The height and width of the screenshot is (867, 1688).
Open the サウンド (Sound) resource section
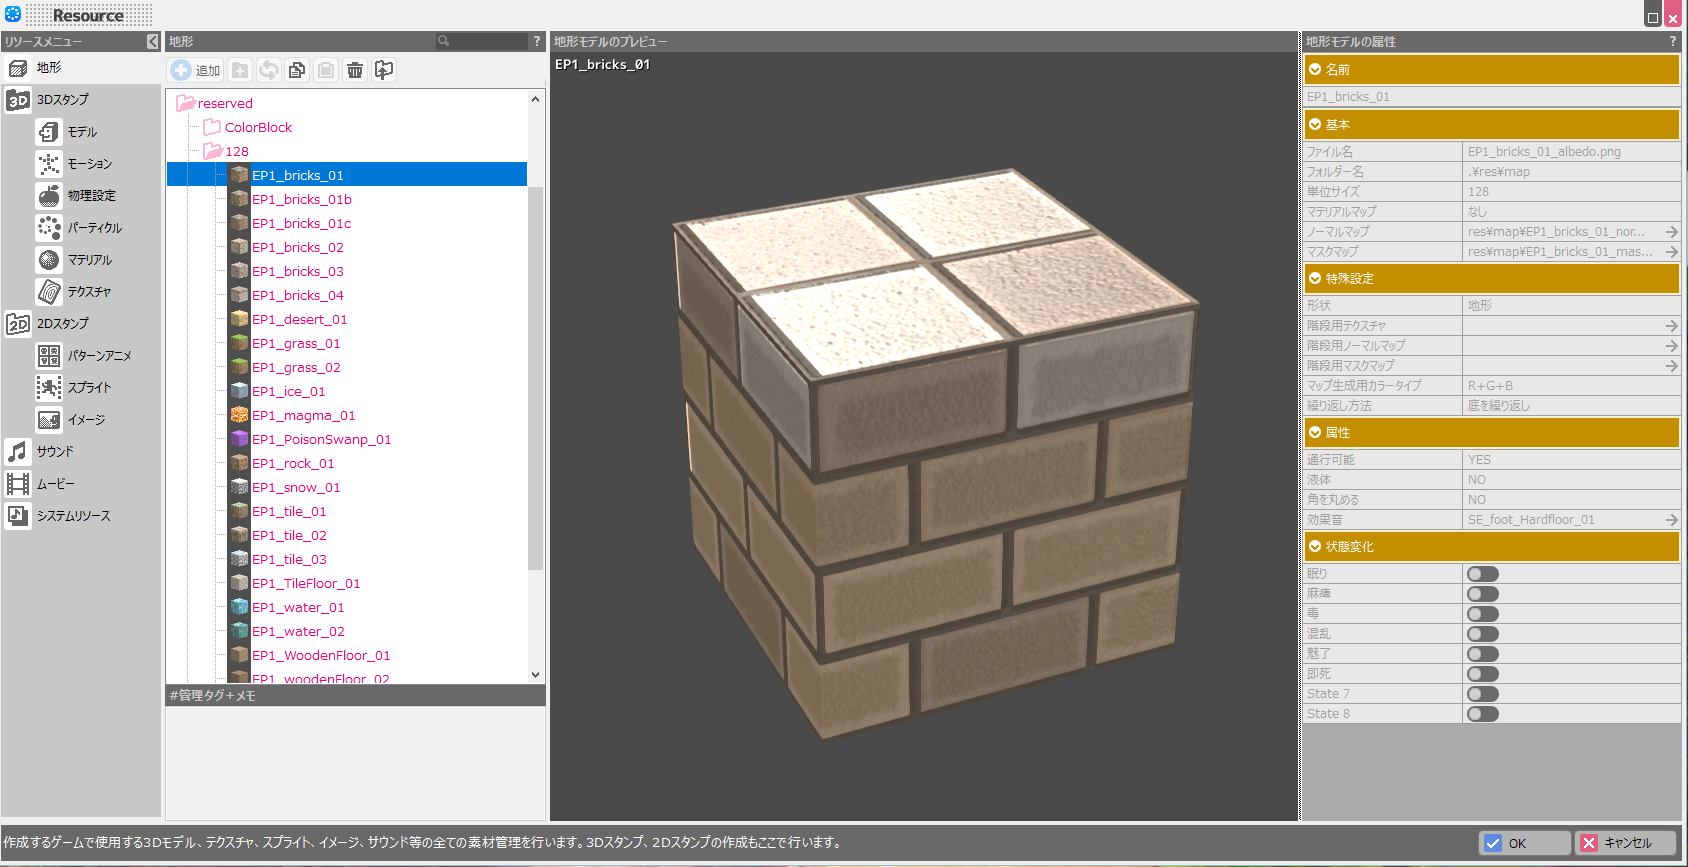pyautogui.click(x=54, y=452)
